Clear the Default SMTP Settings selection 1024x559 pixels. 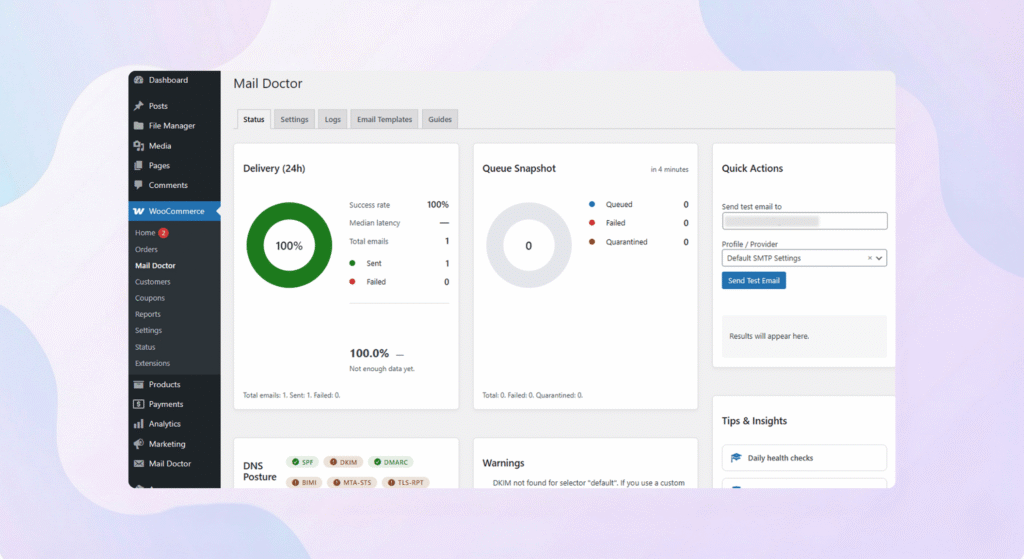point(869,258)
